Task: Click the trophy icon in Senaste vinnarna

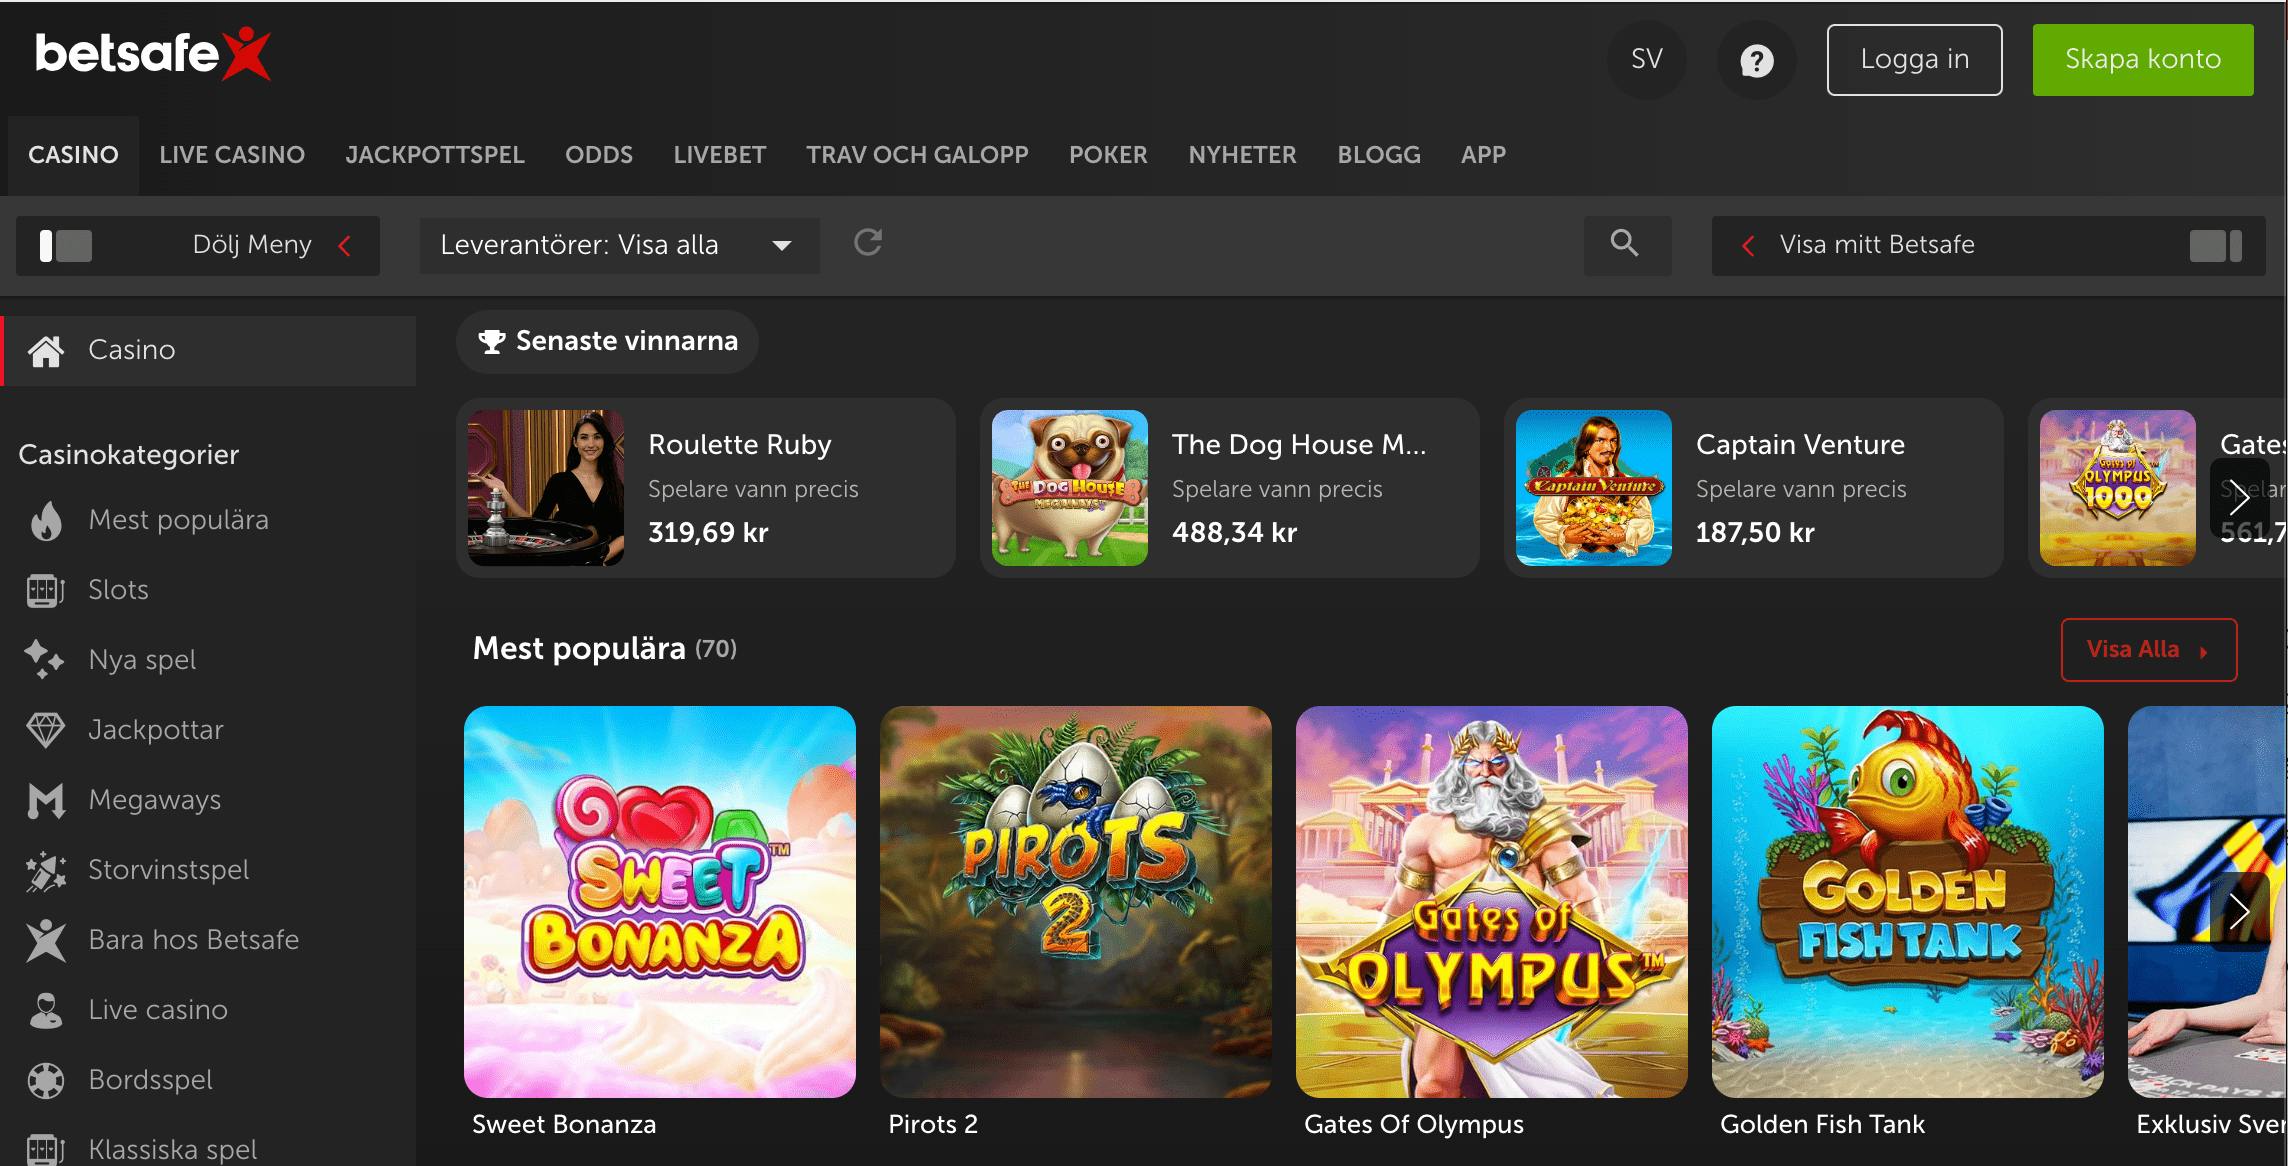Action: pos(491,342)
